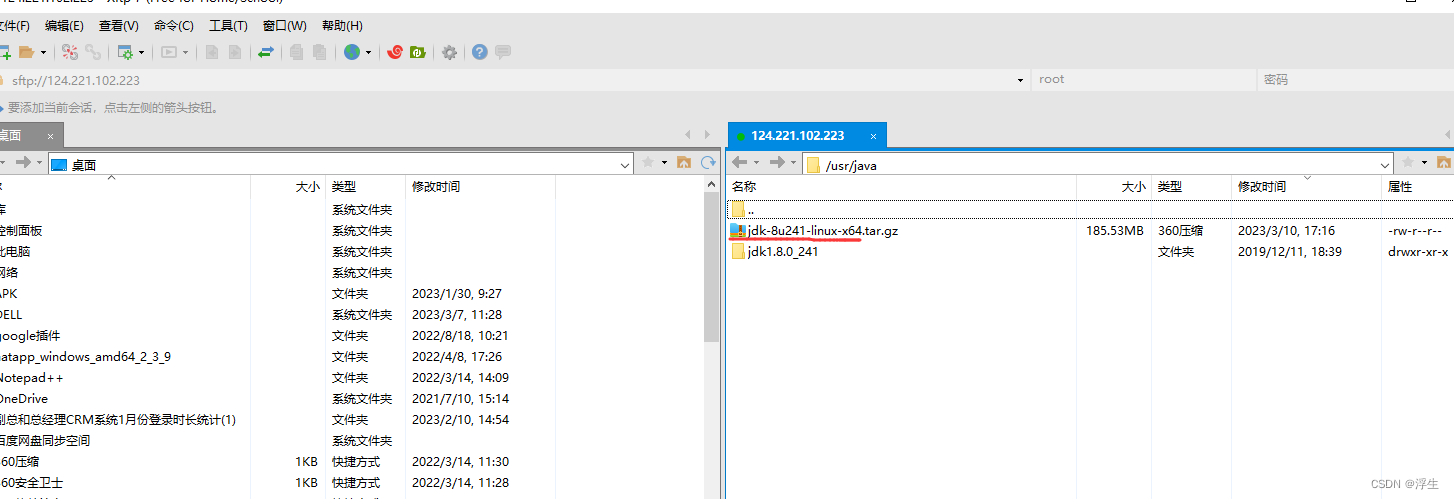Click local pane home folder icon
1454x499 pixels.
(x=684, y=162)
